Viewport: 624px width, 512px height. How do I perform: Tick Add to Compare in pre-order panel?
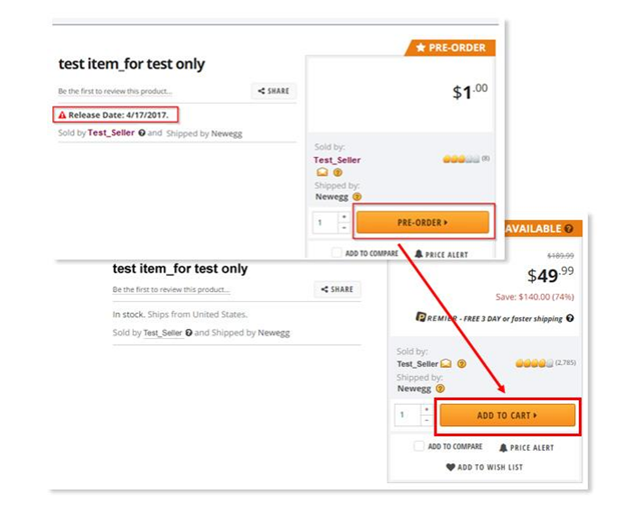[338, 253]
